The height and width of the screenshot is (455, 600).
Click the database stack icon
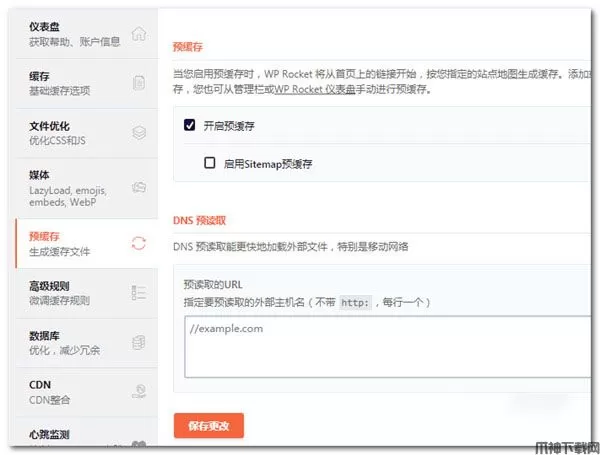click(139, 342)
